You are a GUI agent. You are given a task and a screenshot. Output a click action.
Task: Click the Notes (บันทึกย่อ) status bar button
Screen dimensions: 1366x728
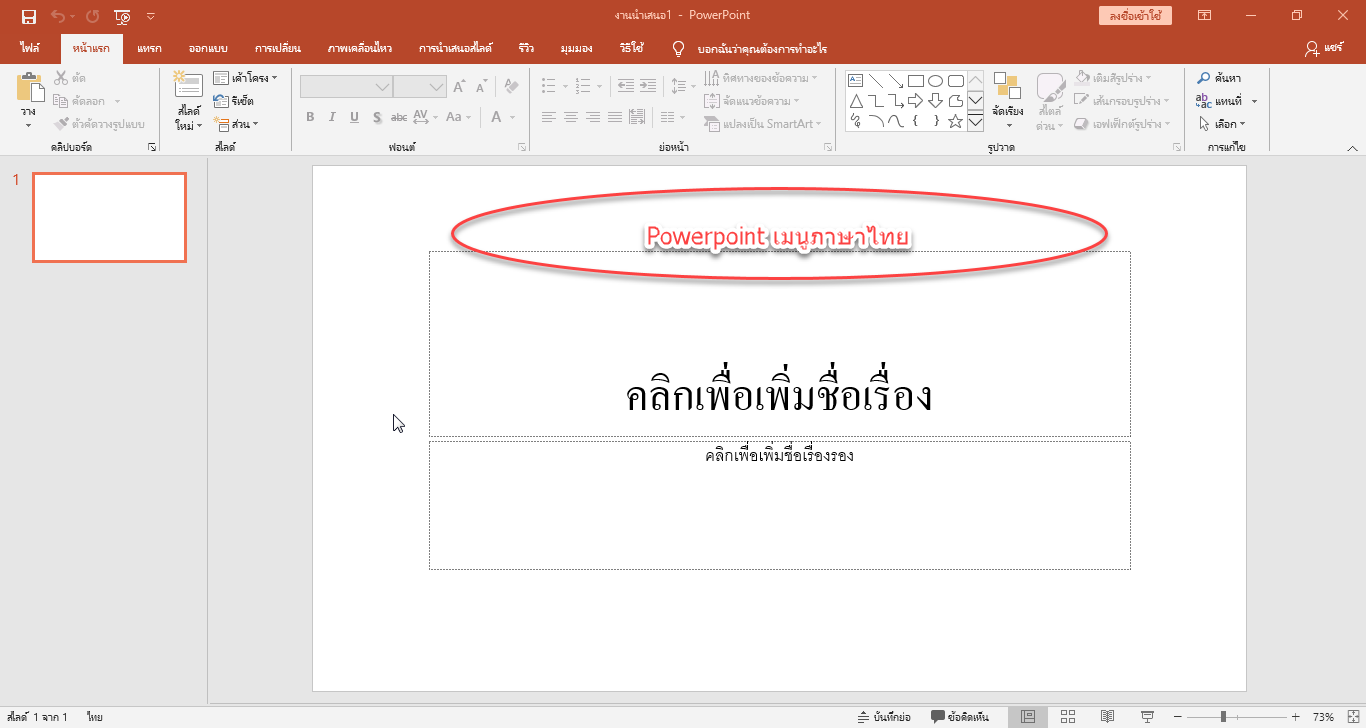[x=884, y=717]
